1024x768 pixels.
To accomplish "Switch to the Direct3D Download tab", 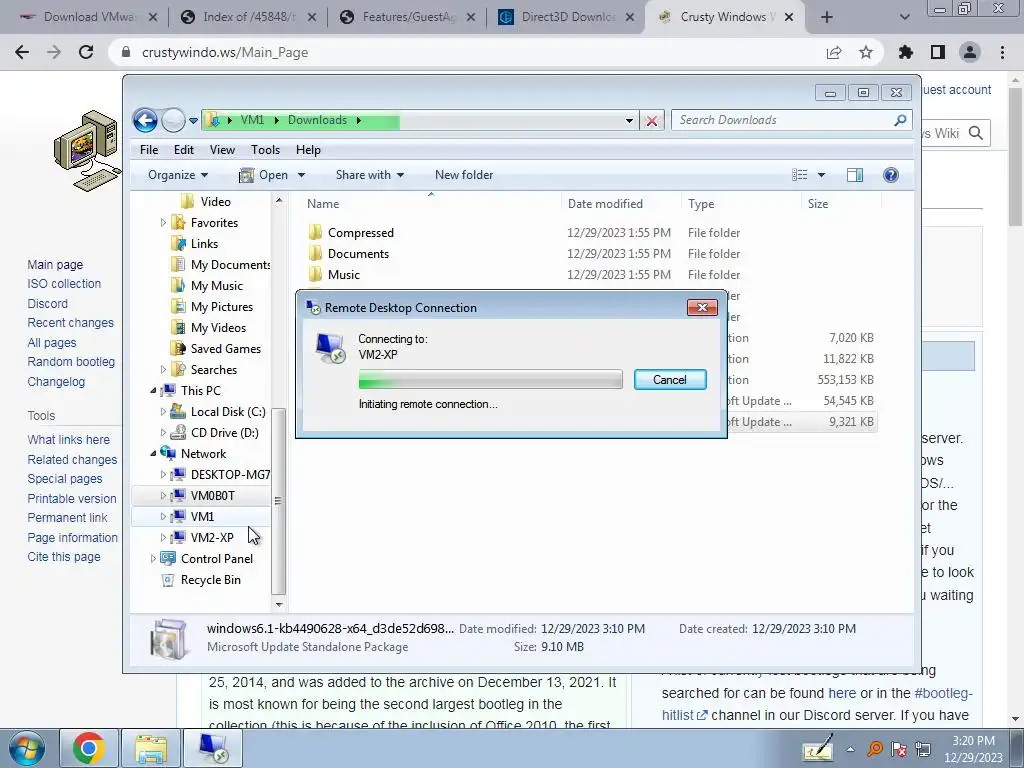I will tap(566, 17).
